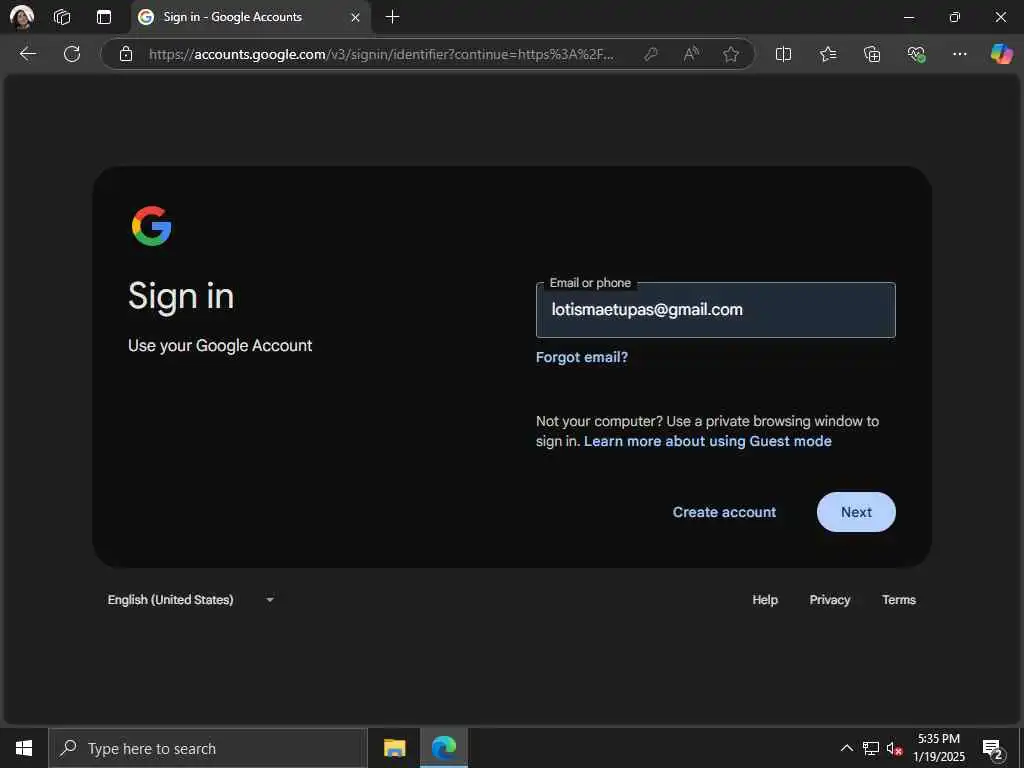Image resolution: width=1024 pixels, height=768 pixels.
Task: Close the Sign in - Google Accounts tab
Action: pos(355,18)
